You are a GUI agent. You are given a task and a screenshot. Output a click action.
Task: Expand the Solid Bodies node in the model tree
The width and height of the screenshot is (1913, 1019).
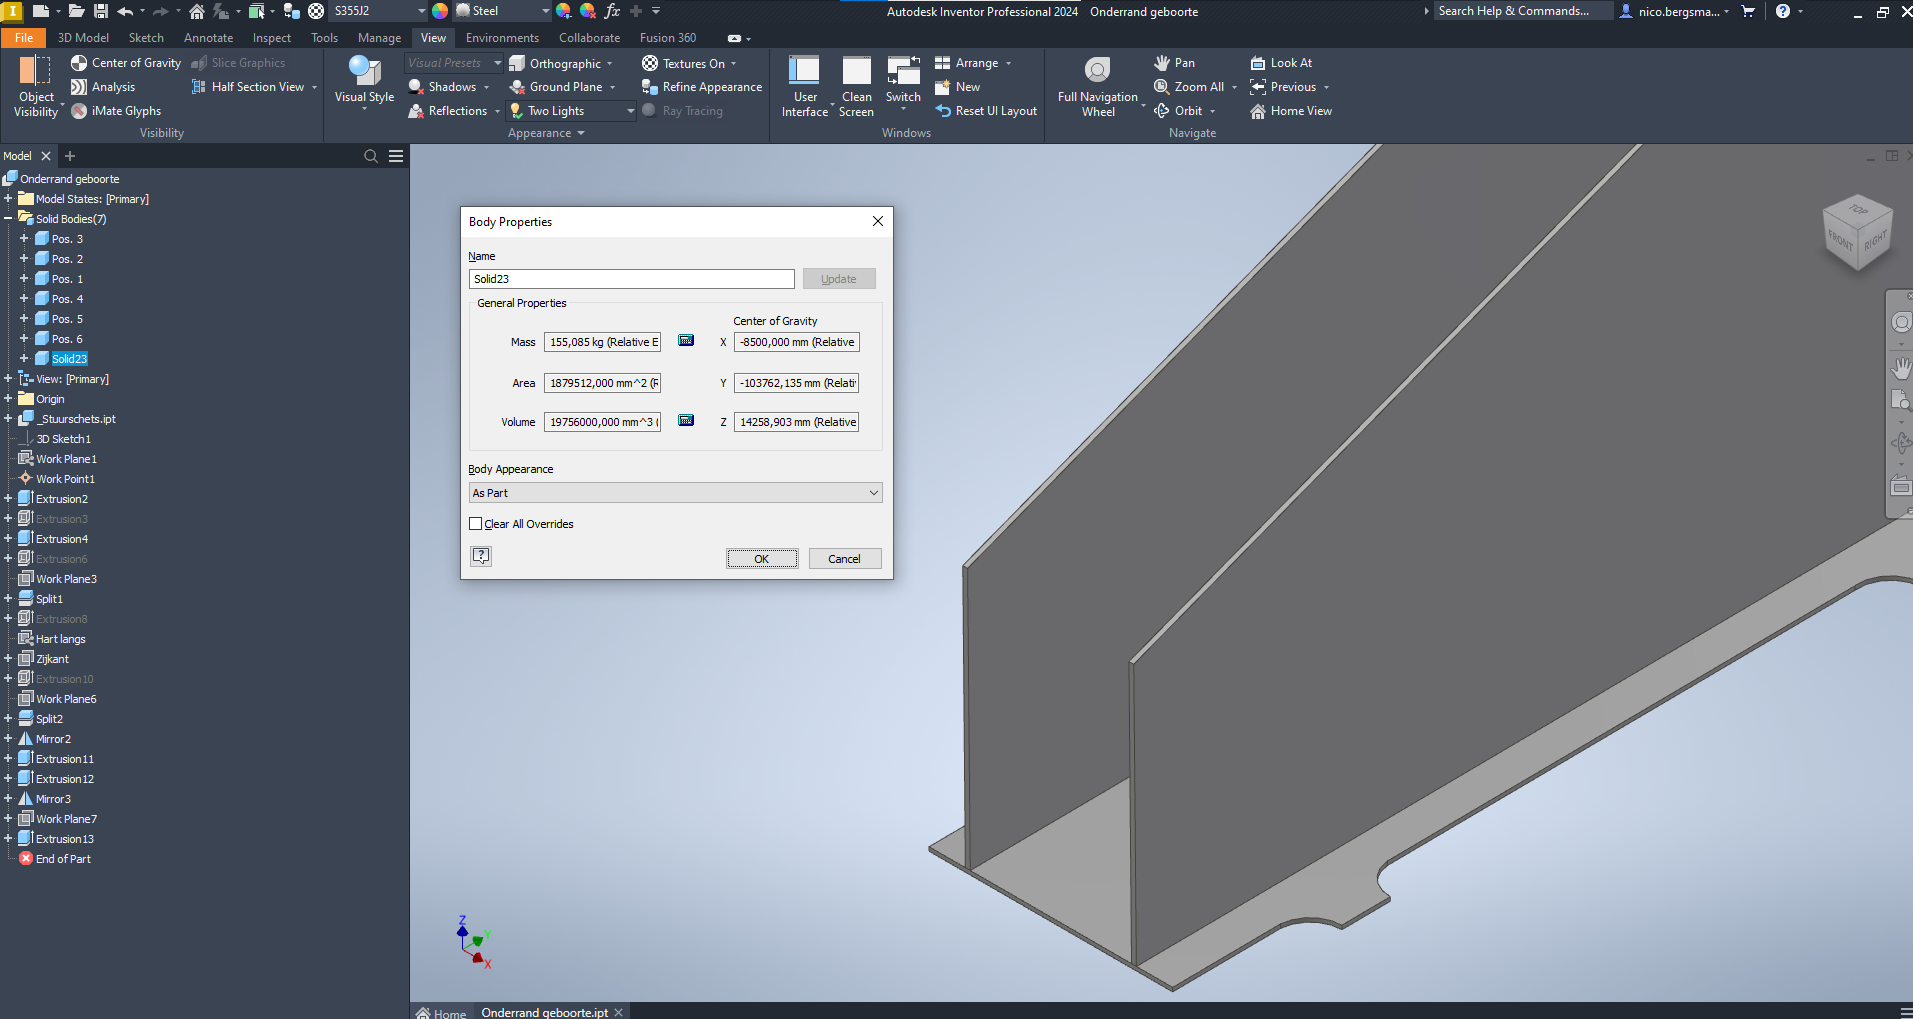tap(8, 218)
